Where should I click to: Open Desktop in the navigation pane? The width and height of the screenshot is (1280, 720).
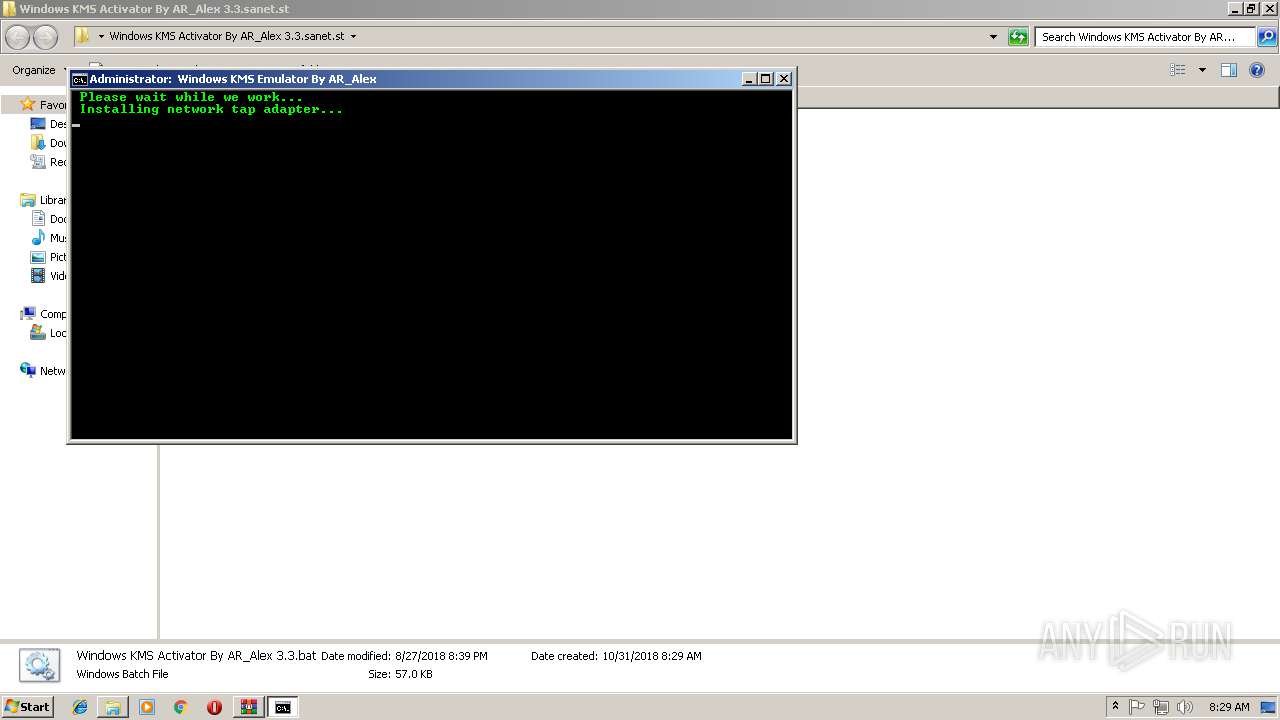pos(48,124)
